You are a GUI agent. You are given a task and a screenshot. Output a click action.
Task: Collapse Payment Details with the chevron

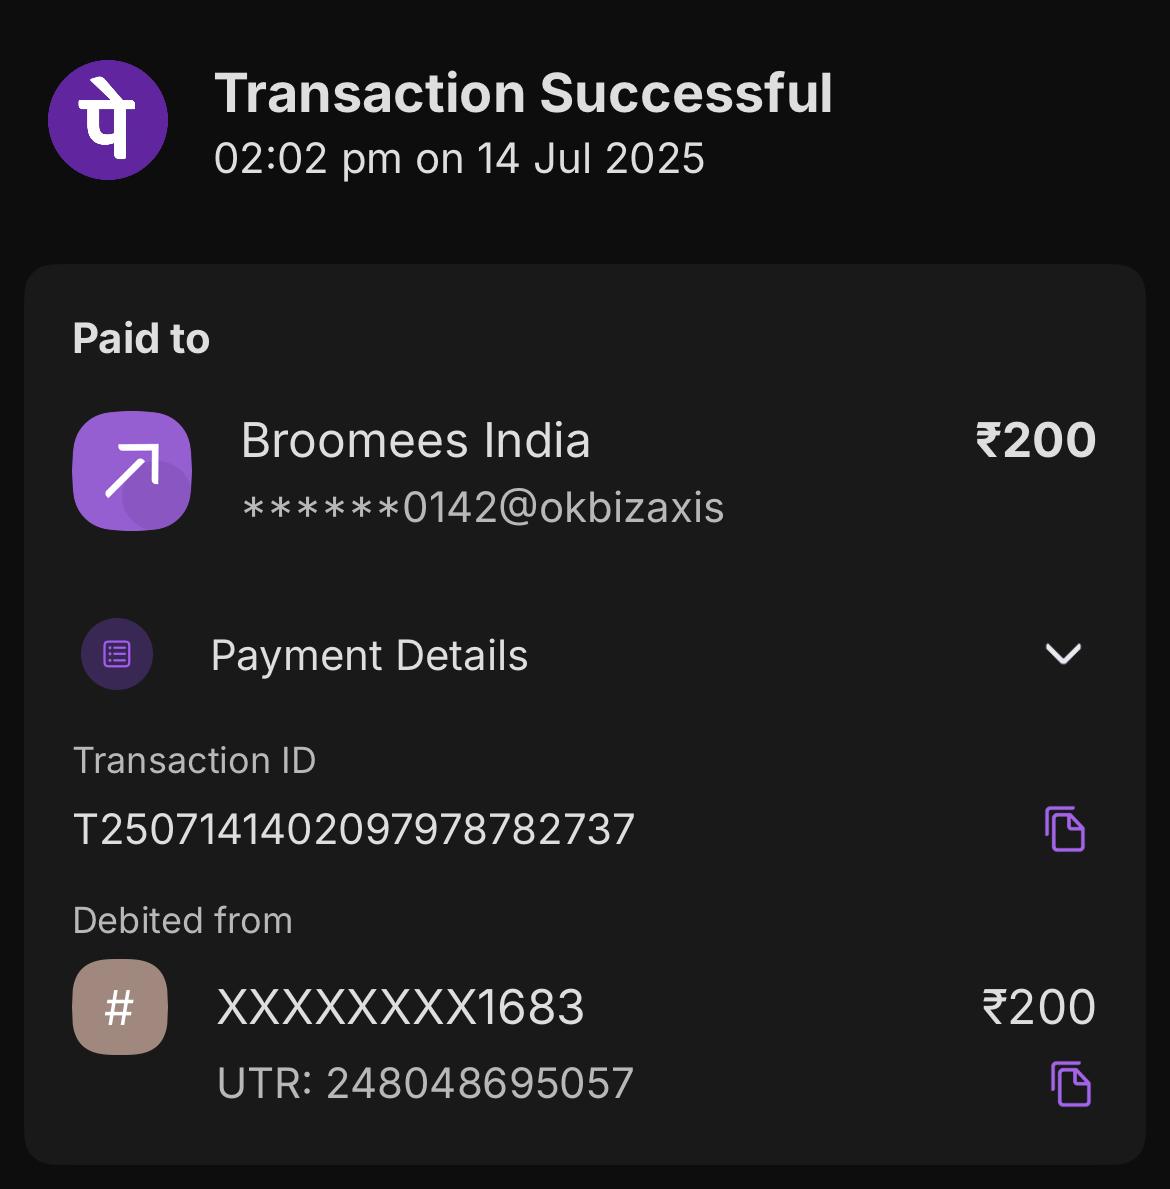click(x=1063, y=654)
